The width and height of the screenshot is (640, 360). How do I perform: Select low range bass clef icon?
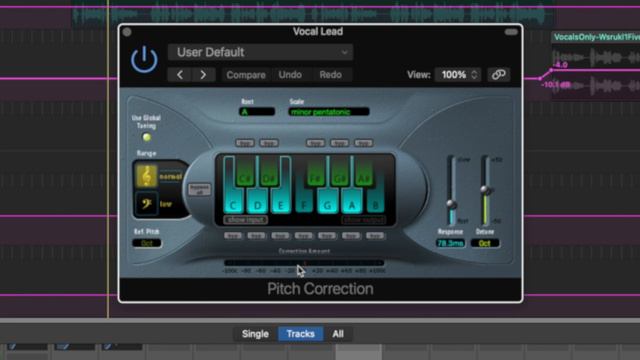click(147, 203)
